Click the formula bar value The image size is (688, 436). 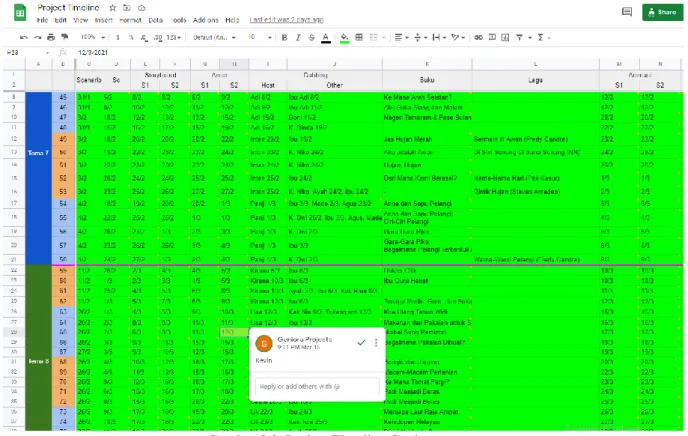point(93,53)
